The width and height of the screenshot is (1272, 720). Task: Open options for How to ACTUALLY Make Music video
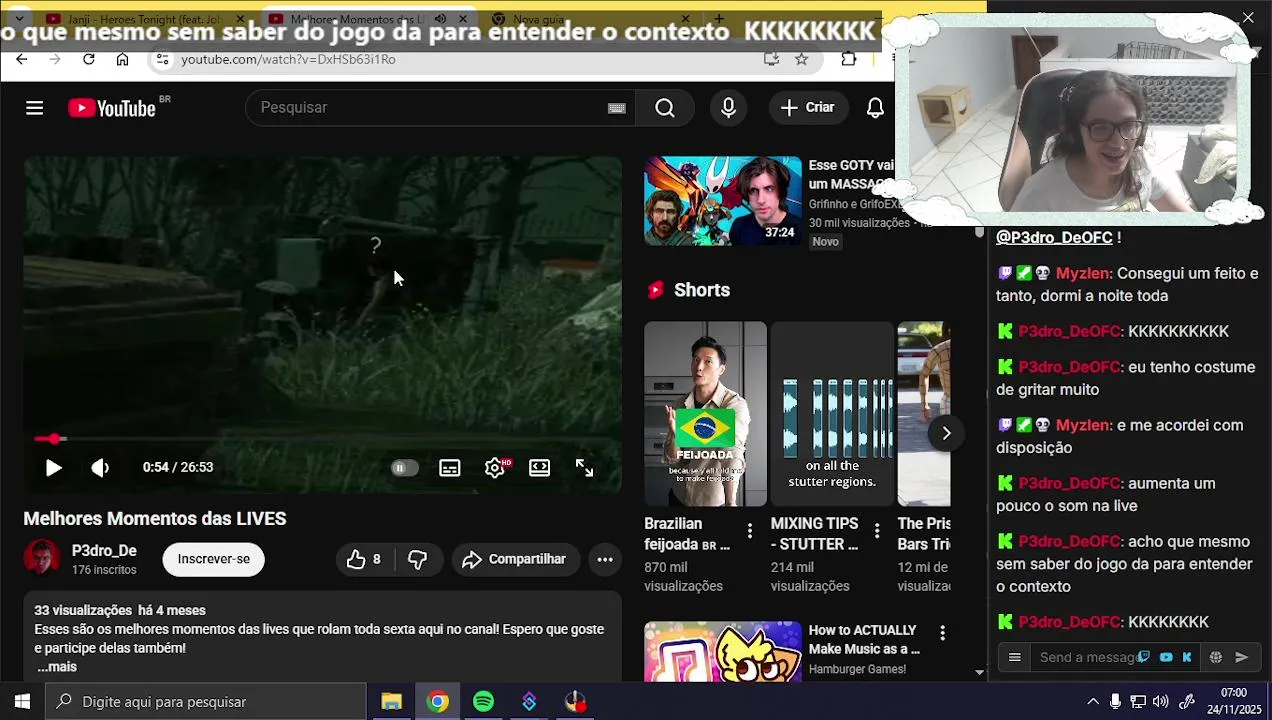[x=942, y=632]
